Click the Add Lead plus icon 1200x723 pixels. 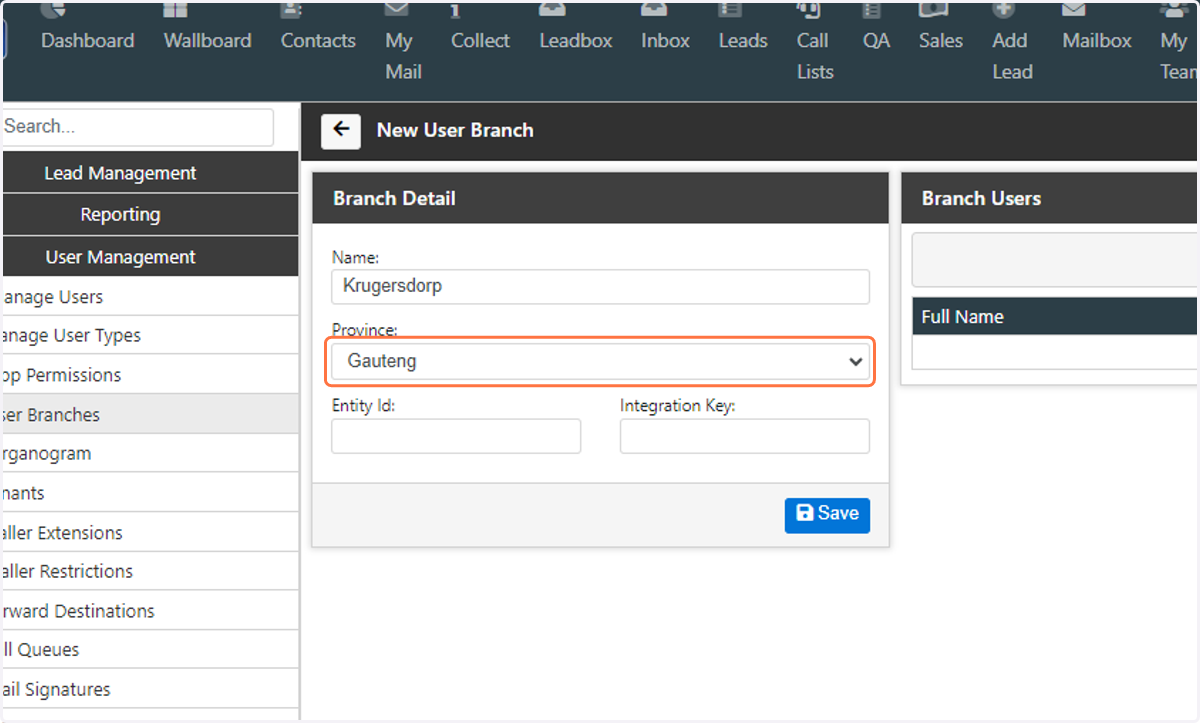1003,10
